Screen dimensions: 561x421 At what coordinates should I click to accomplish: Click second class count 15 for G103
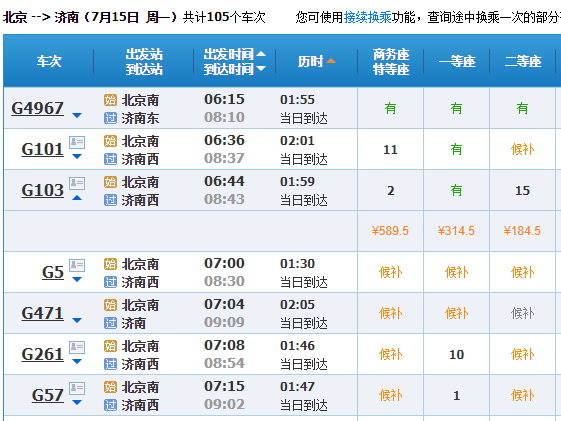[522, 190]
